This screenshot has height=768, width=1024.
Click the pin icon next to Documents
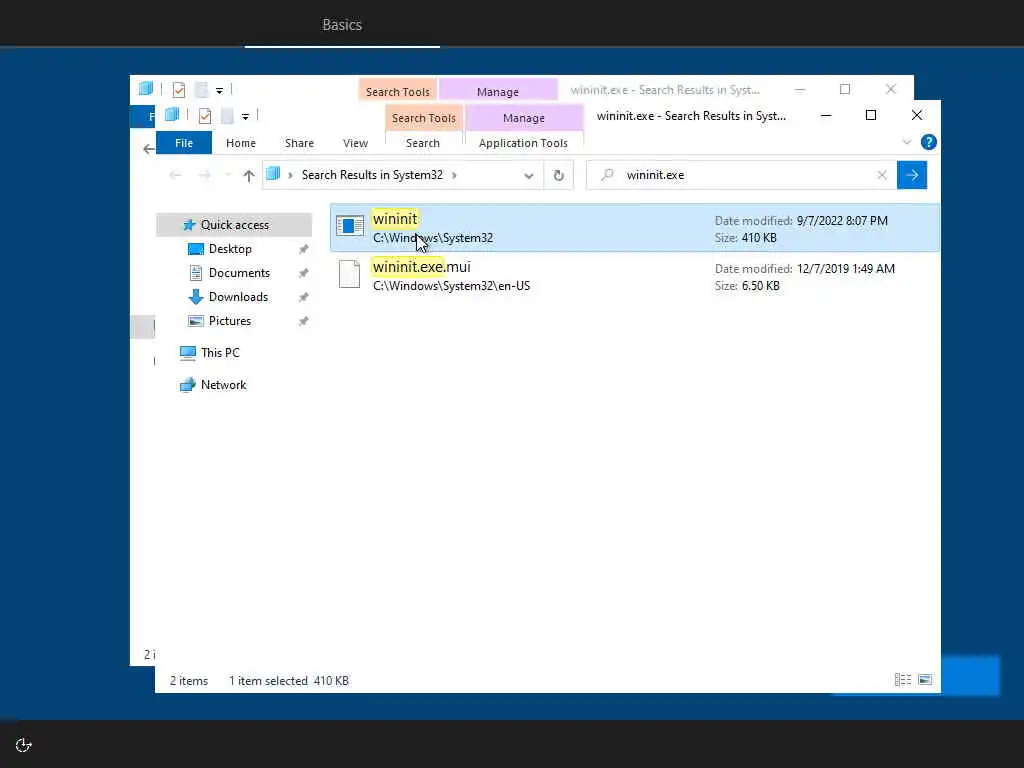tap(303, 274)
